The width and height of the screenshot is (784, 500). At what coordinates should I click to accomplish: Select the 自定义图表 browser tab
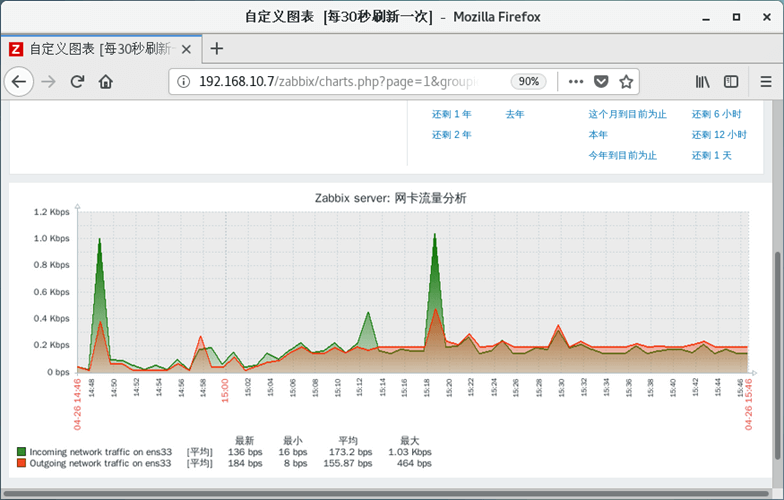[101, 49]
